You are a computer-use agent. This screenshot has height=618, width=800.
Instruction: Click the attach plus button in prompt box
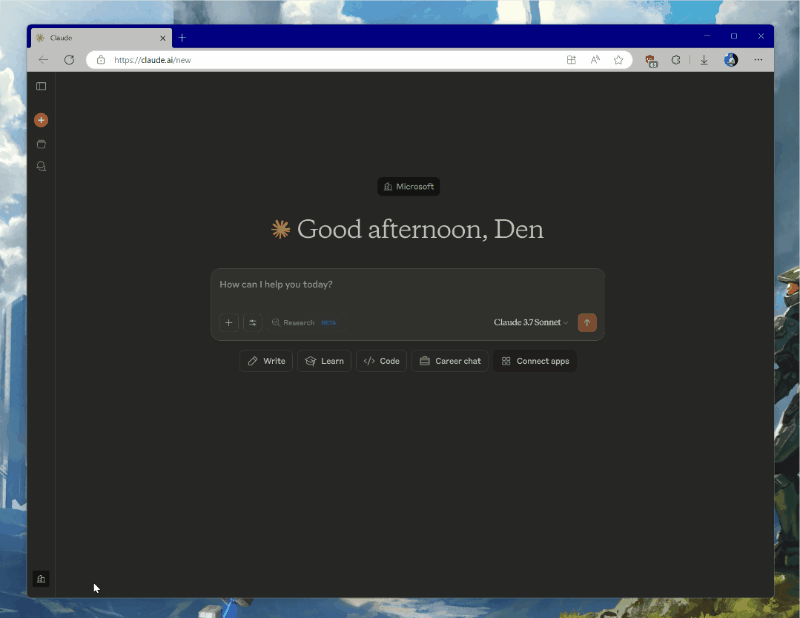[229, 323]
